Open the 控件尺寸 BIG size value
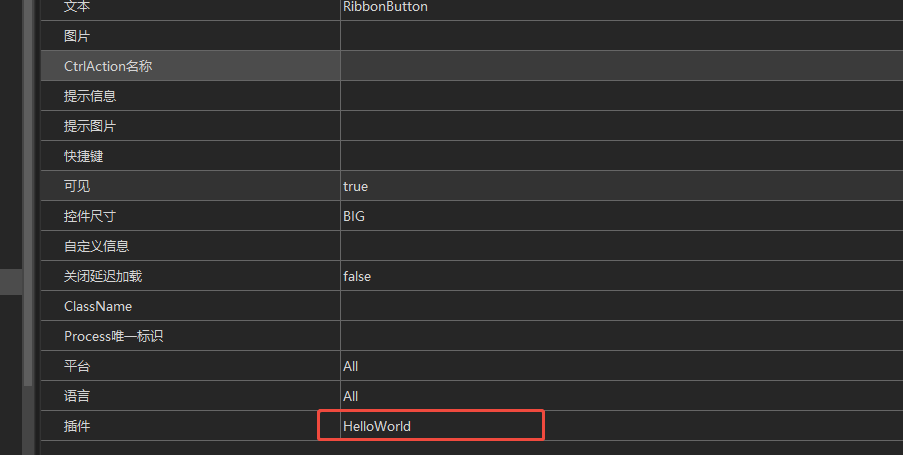The width and height of the screenshot is (903, 455). pos(622,215)
